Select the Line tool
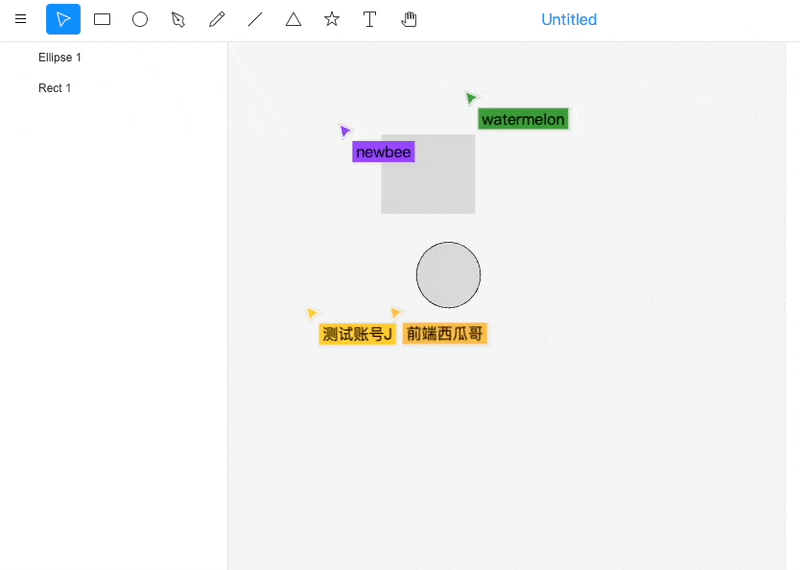This screenshot has width=800, height=570. click(255, 19)
